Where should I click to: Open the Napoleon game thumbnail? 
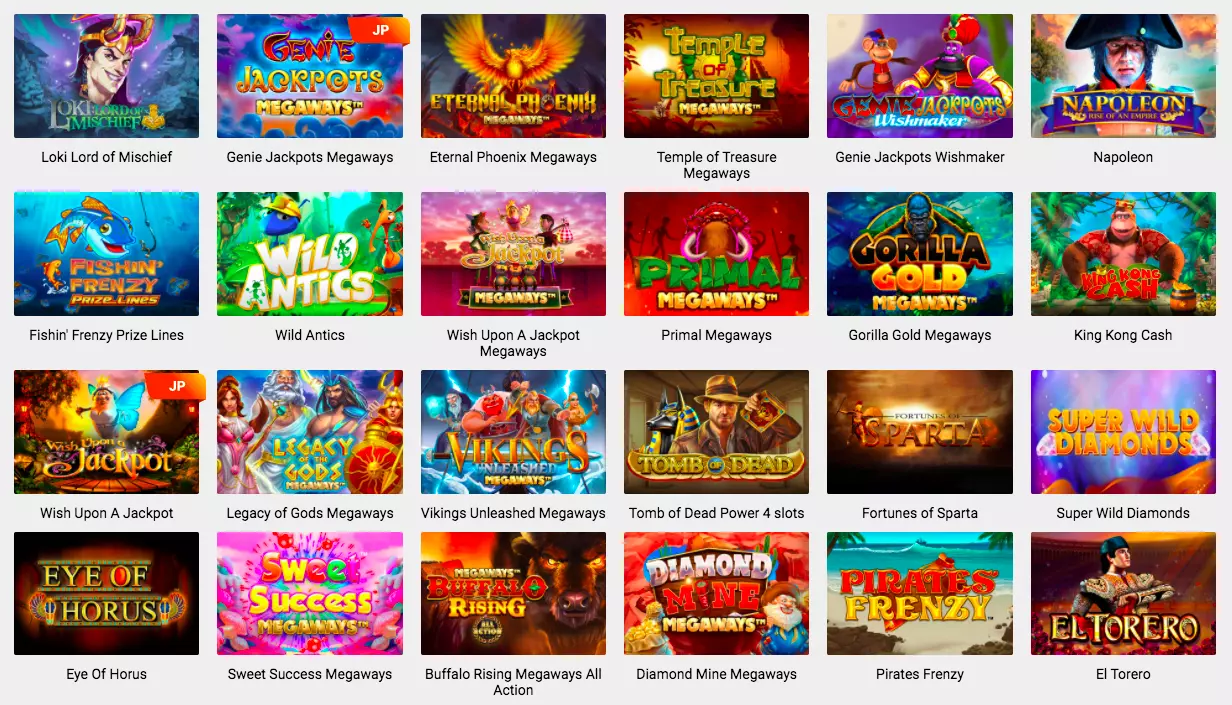1123,76
